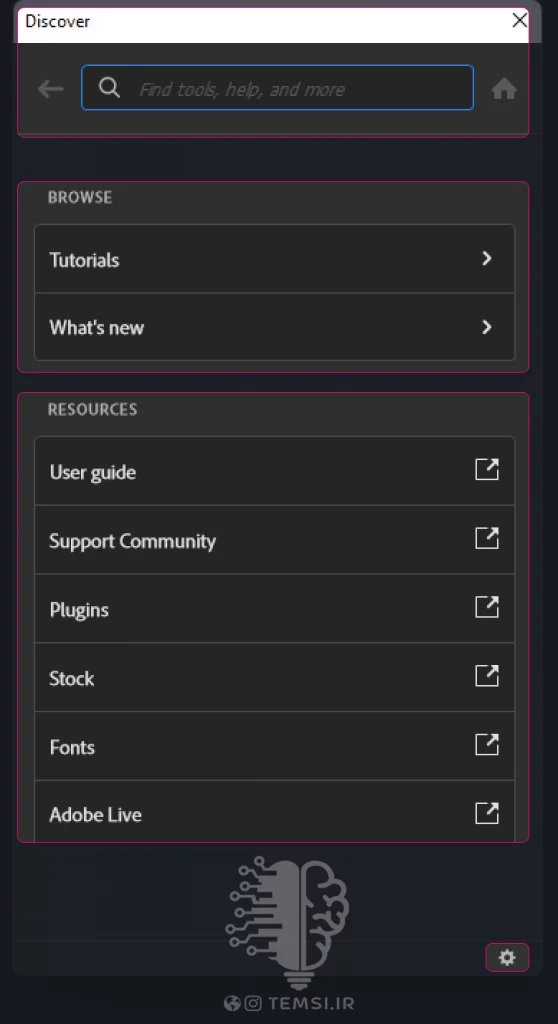The width and height of the screenshot is (558, 1024).
Task: Open the User guide resource
Action: pos(274,471)
